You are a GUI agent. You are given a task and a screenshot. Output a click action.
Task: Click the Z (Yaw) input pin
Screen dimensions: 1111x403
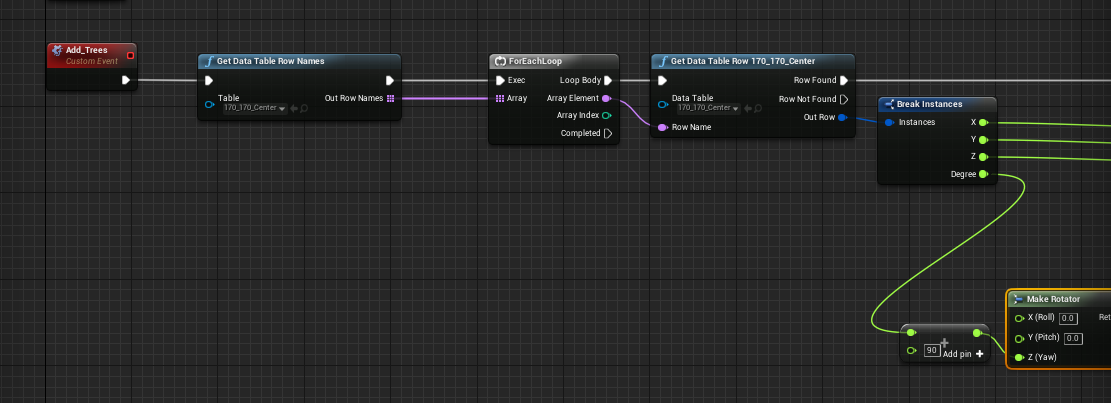point(1019,357)
